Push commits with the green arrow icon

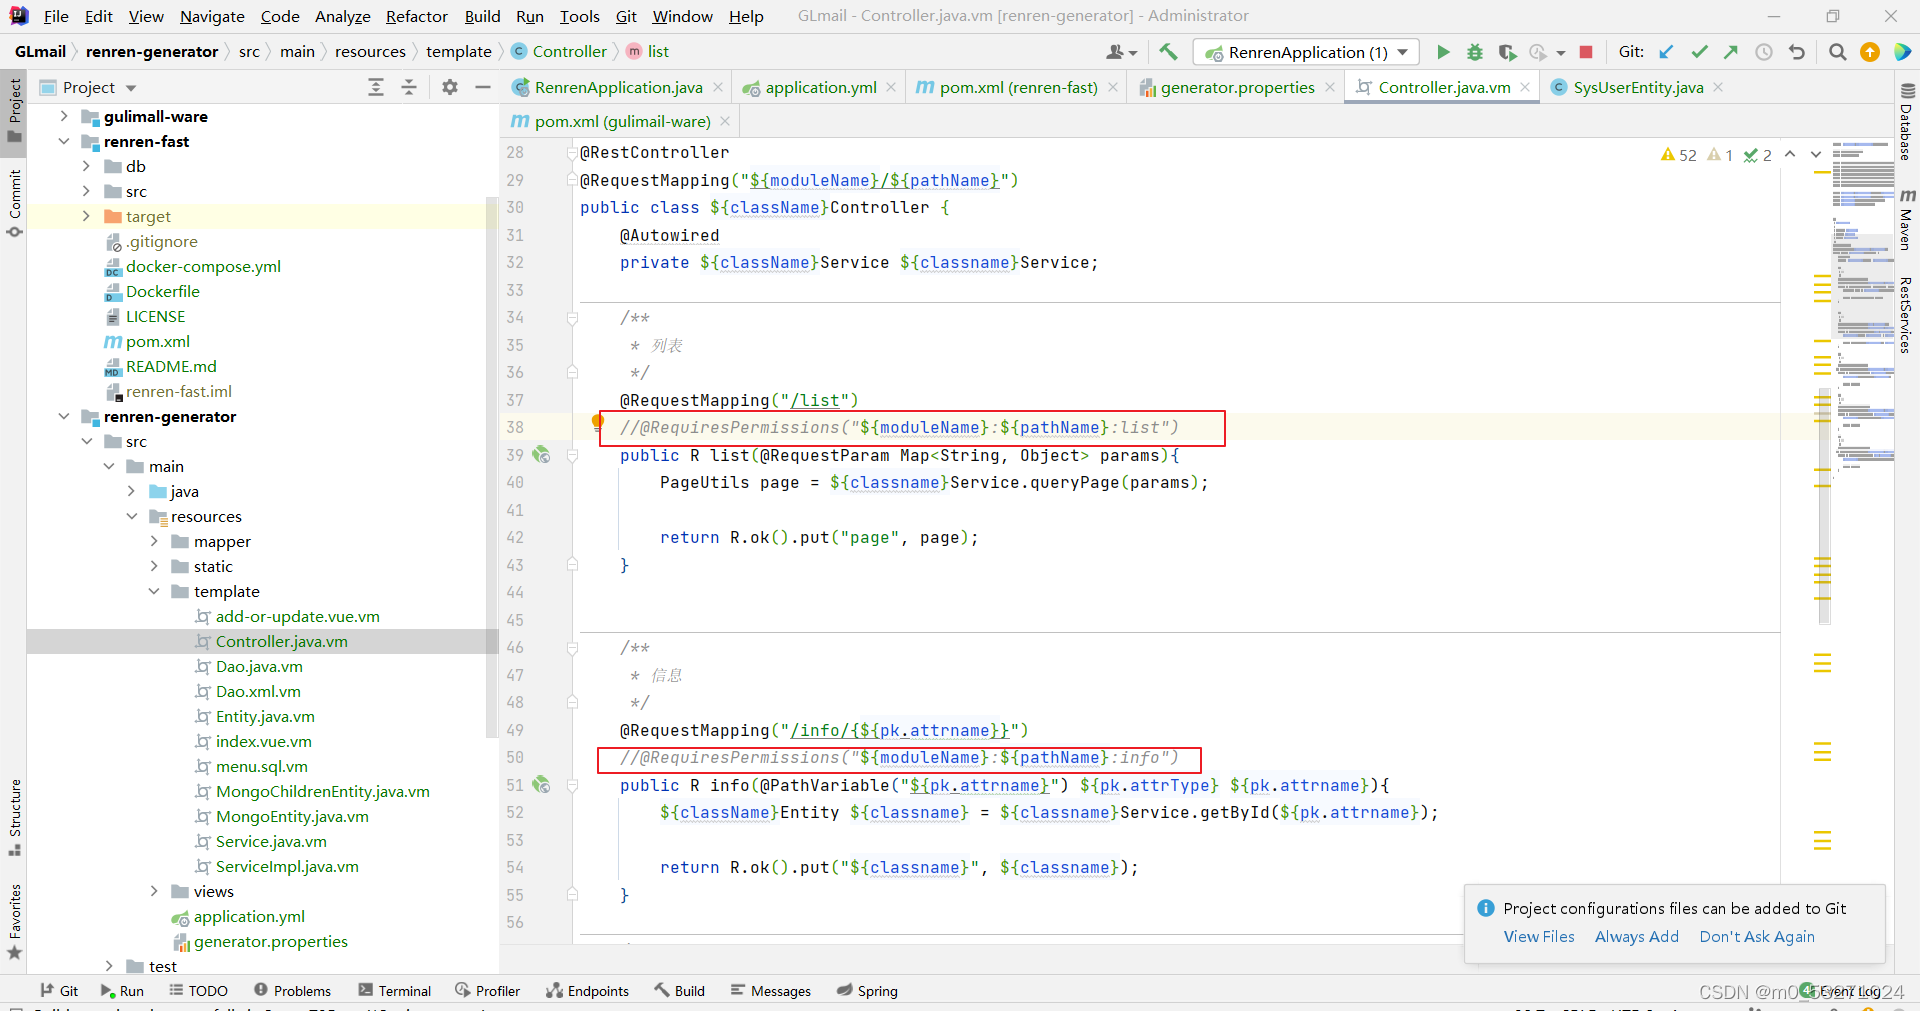click(x=1731, y=52)
